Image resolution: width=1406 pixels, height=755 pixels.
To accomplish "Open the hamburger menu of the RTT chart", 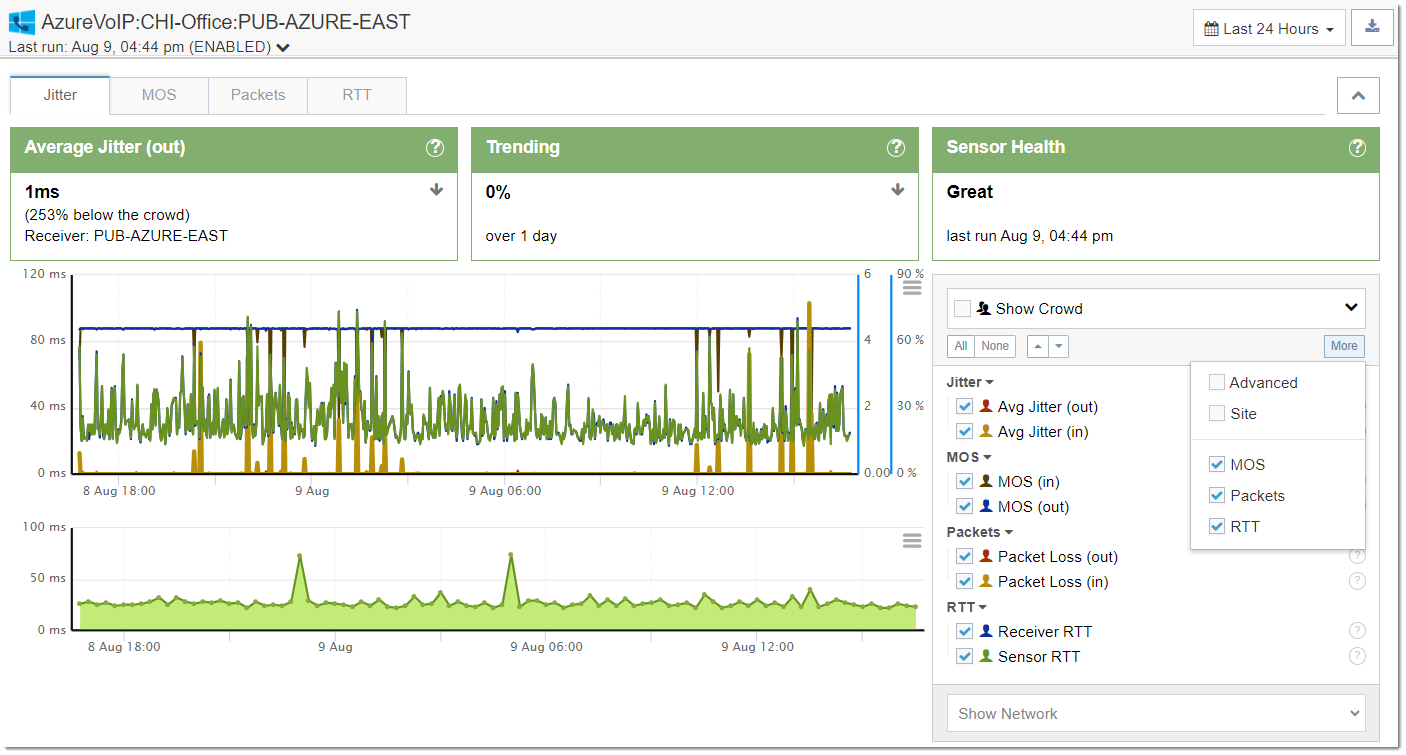I will tap(912, 541).
